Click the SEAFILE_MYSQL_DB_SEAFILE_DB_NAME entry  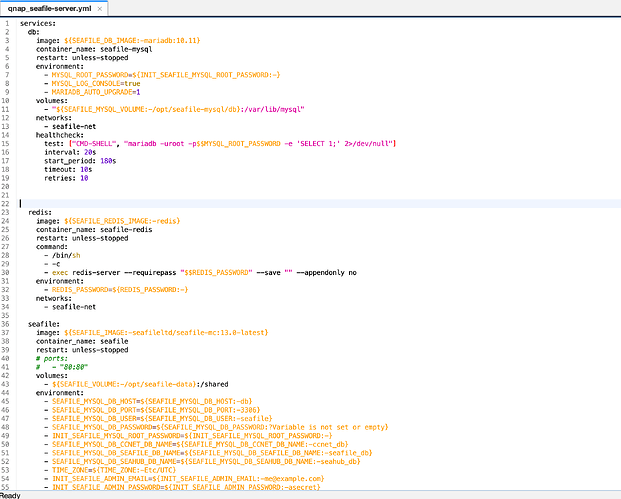click(212, 453)
